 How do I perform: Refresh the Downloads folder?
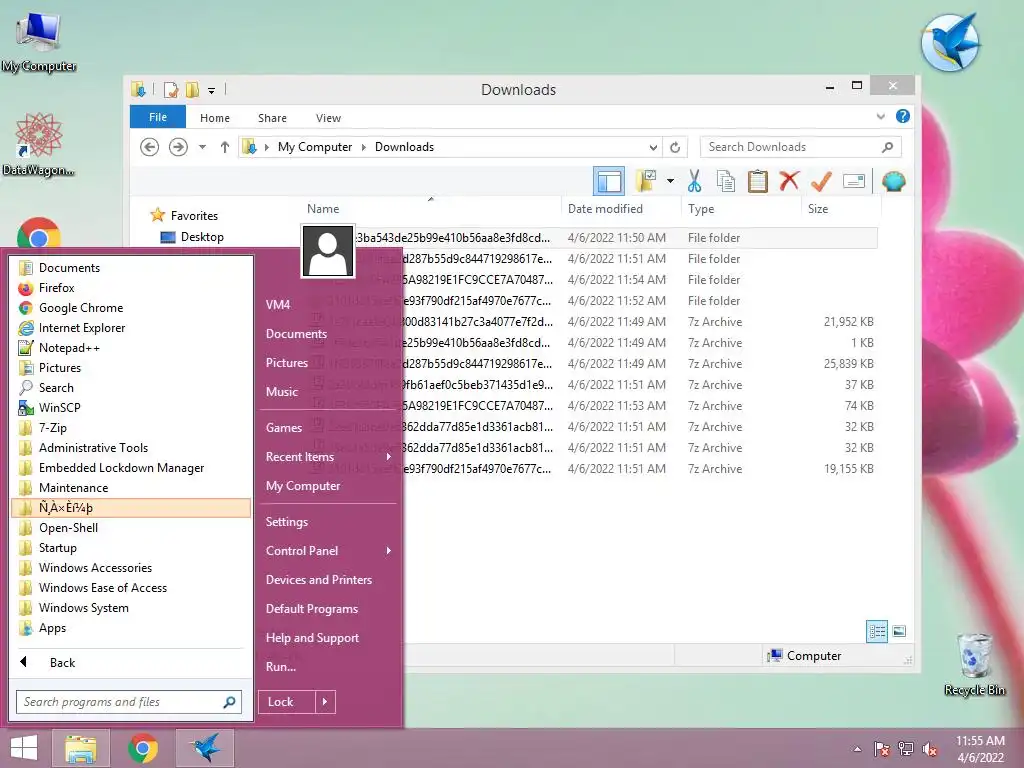[675, 147]
